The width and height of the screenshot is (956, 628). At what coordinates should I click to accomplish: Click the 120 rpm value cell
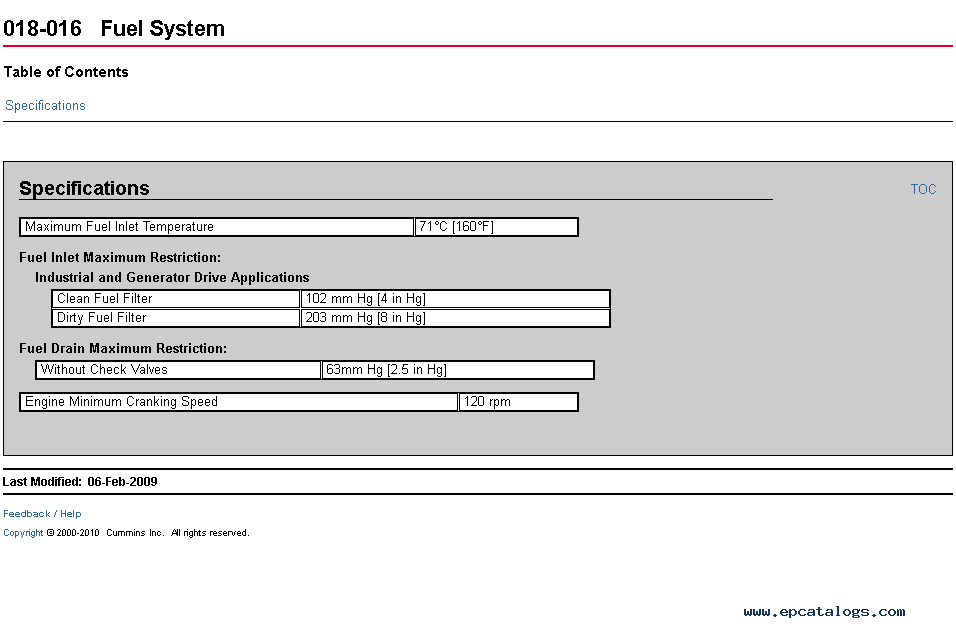518,402
